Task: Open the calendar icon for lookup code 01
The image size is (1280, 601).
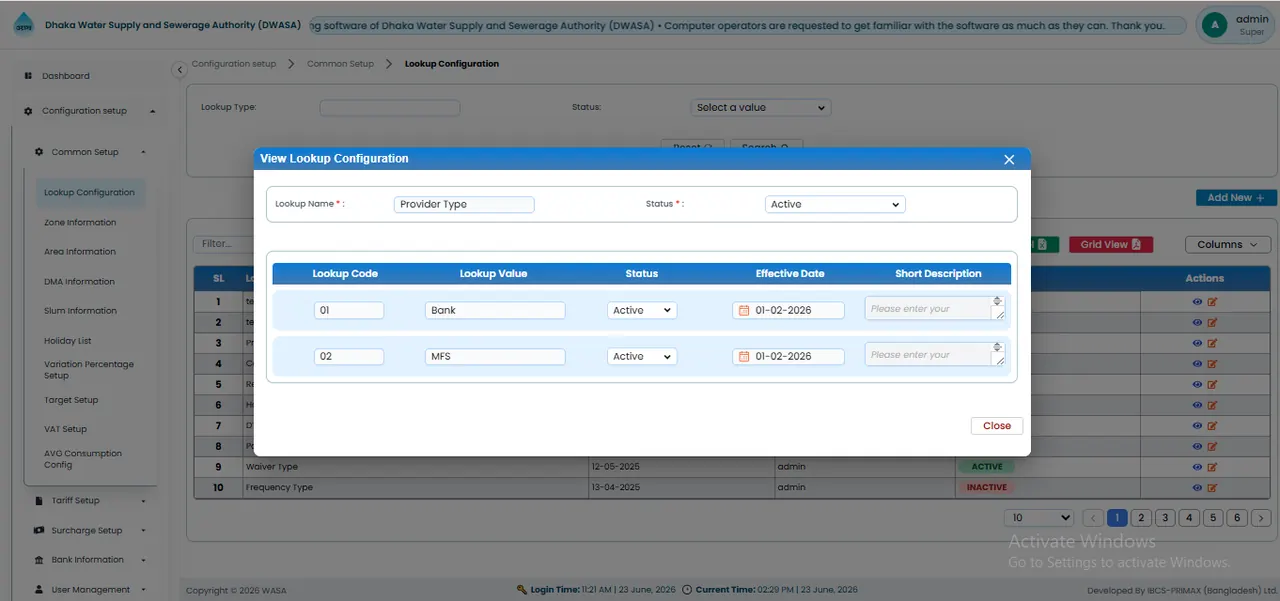Action: pyautogui.click(x=743, y=311)
